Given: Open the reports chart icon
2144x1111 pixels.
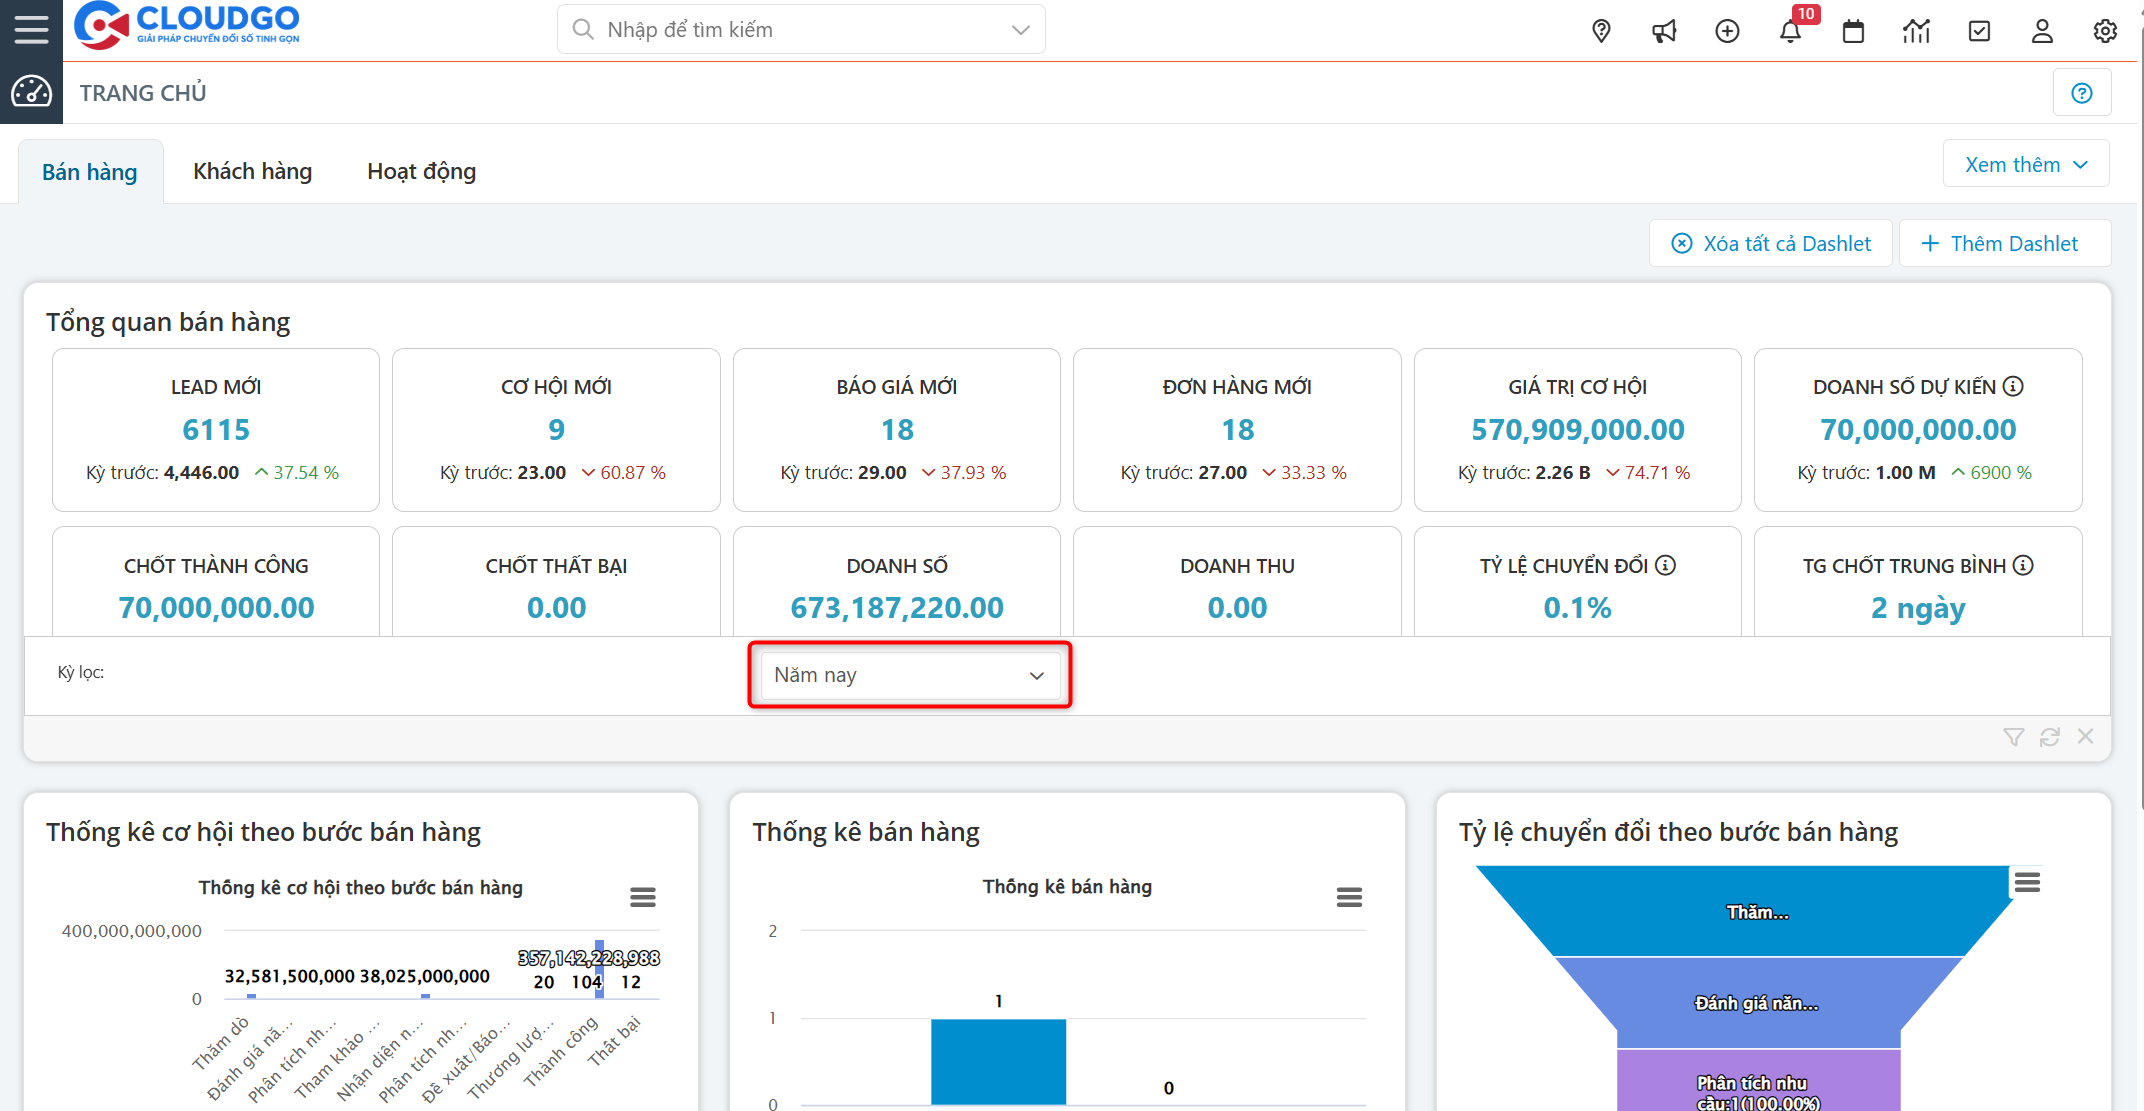Looking at the screenshot, I should point(1916,31).
